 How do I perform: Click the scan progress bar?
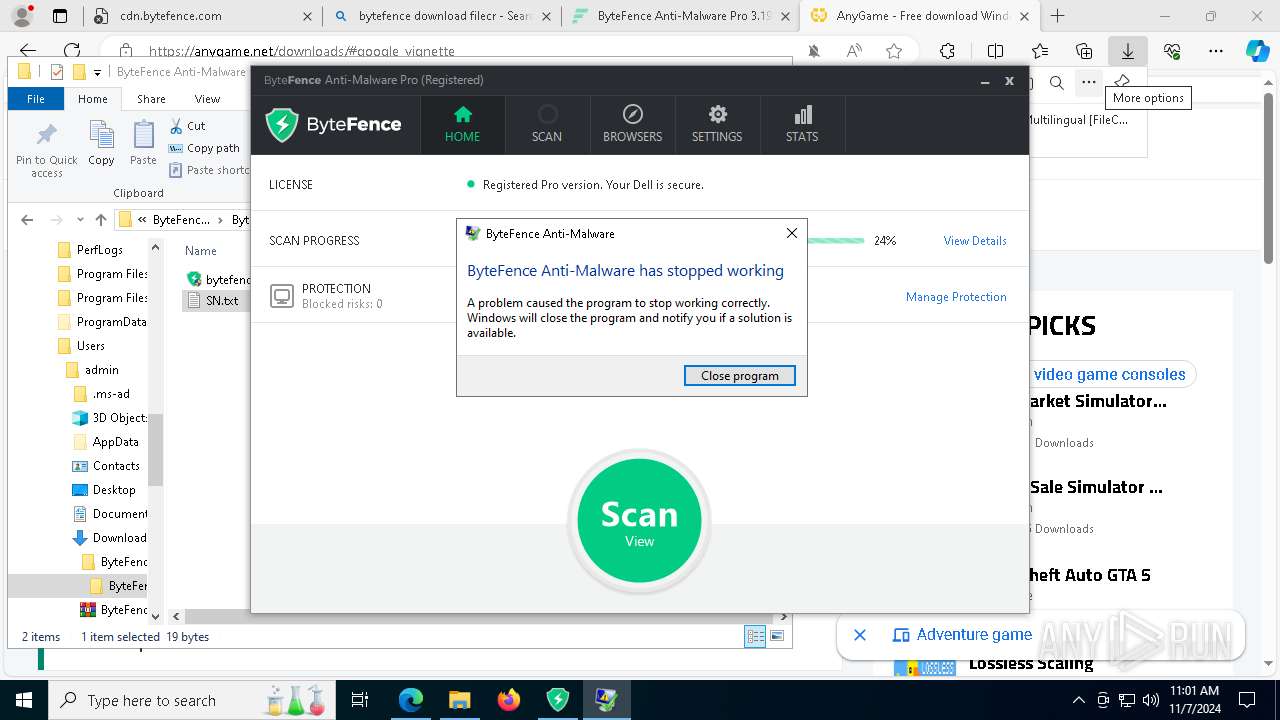[x=835, y=241]
